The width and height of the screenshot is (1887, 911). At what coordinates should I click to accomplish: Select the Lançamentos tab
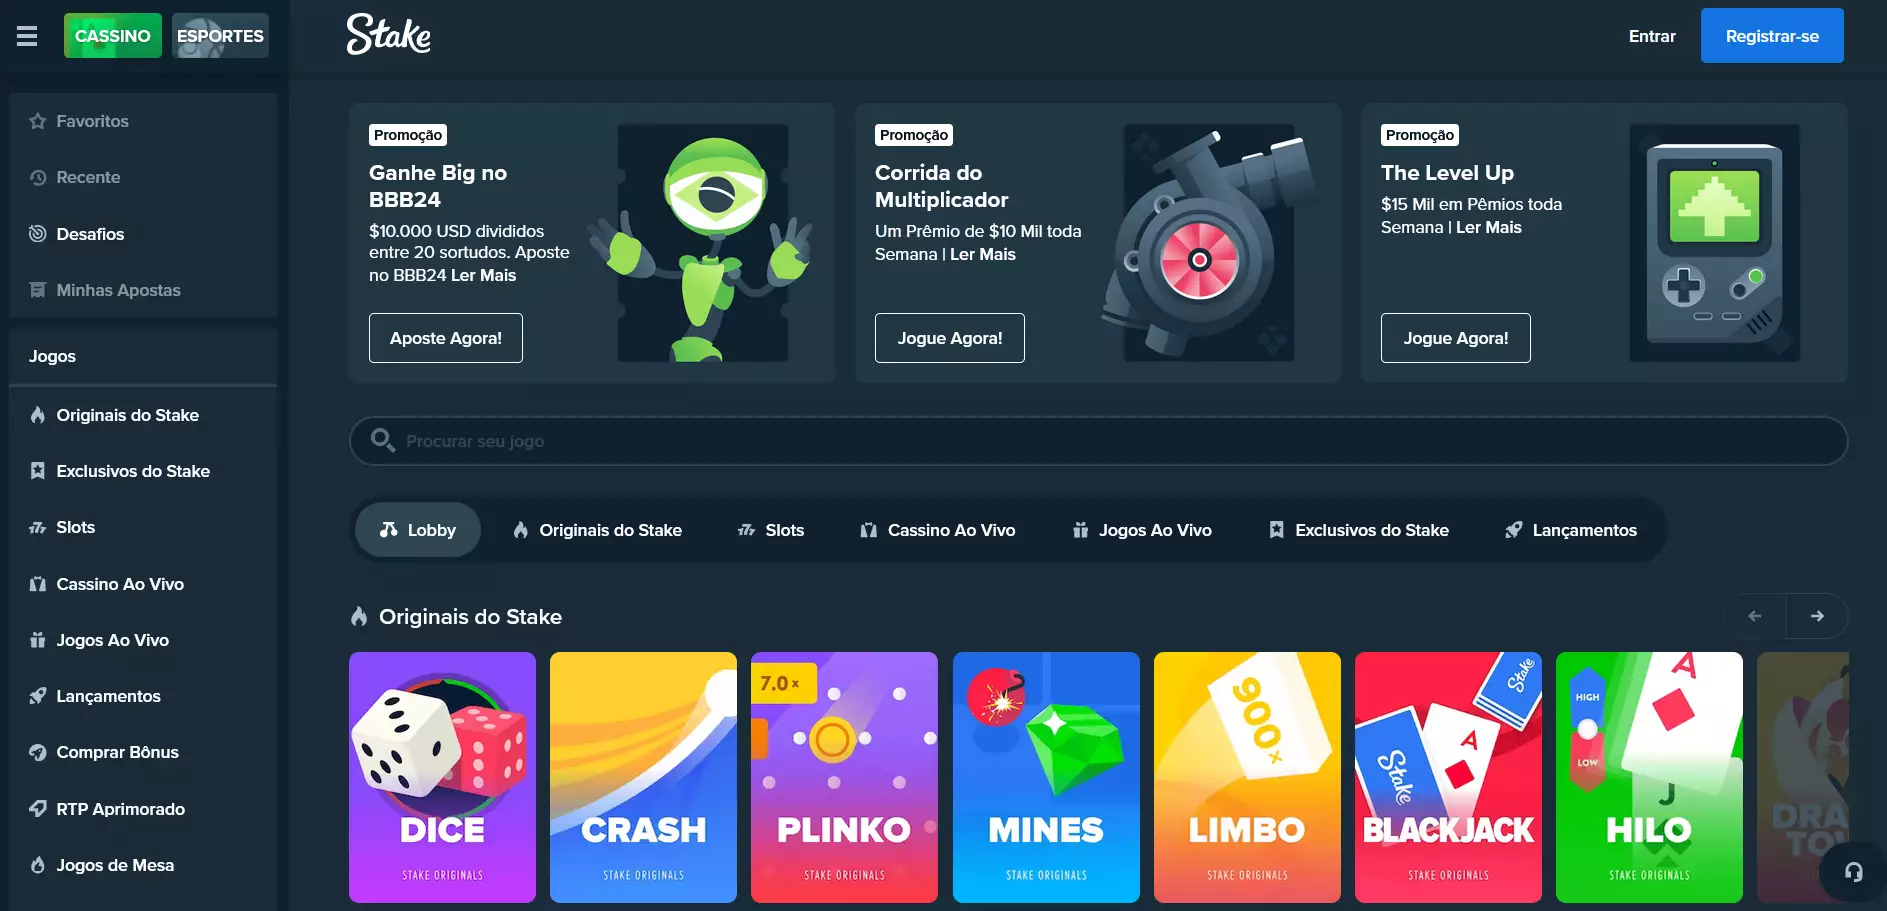click(1571, 530)
